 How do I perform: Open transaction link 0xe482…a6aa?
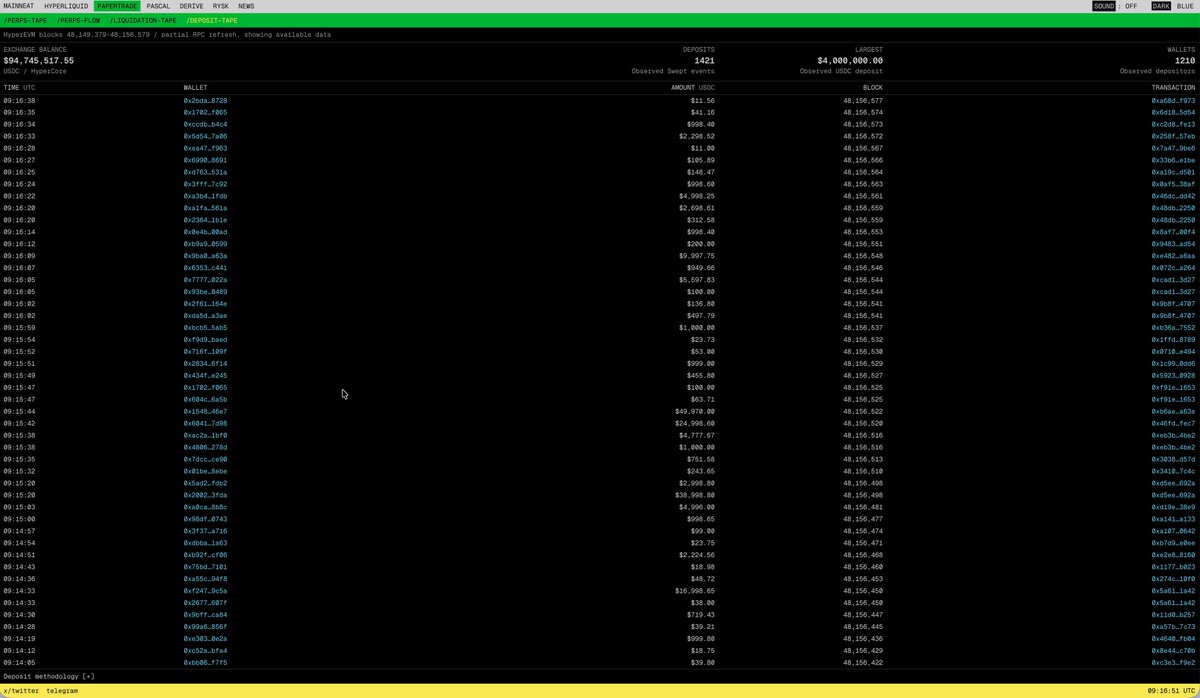1173,256
